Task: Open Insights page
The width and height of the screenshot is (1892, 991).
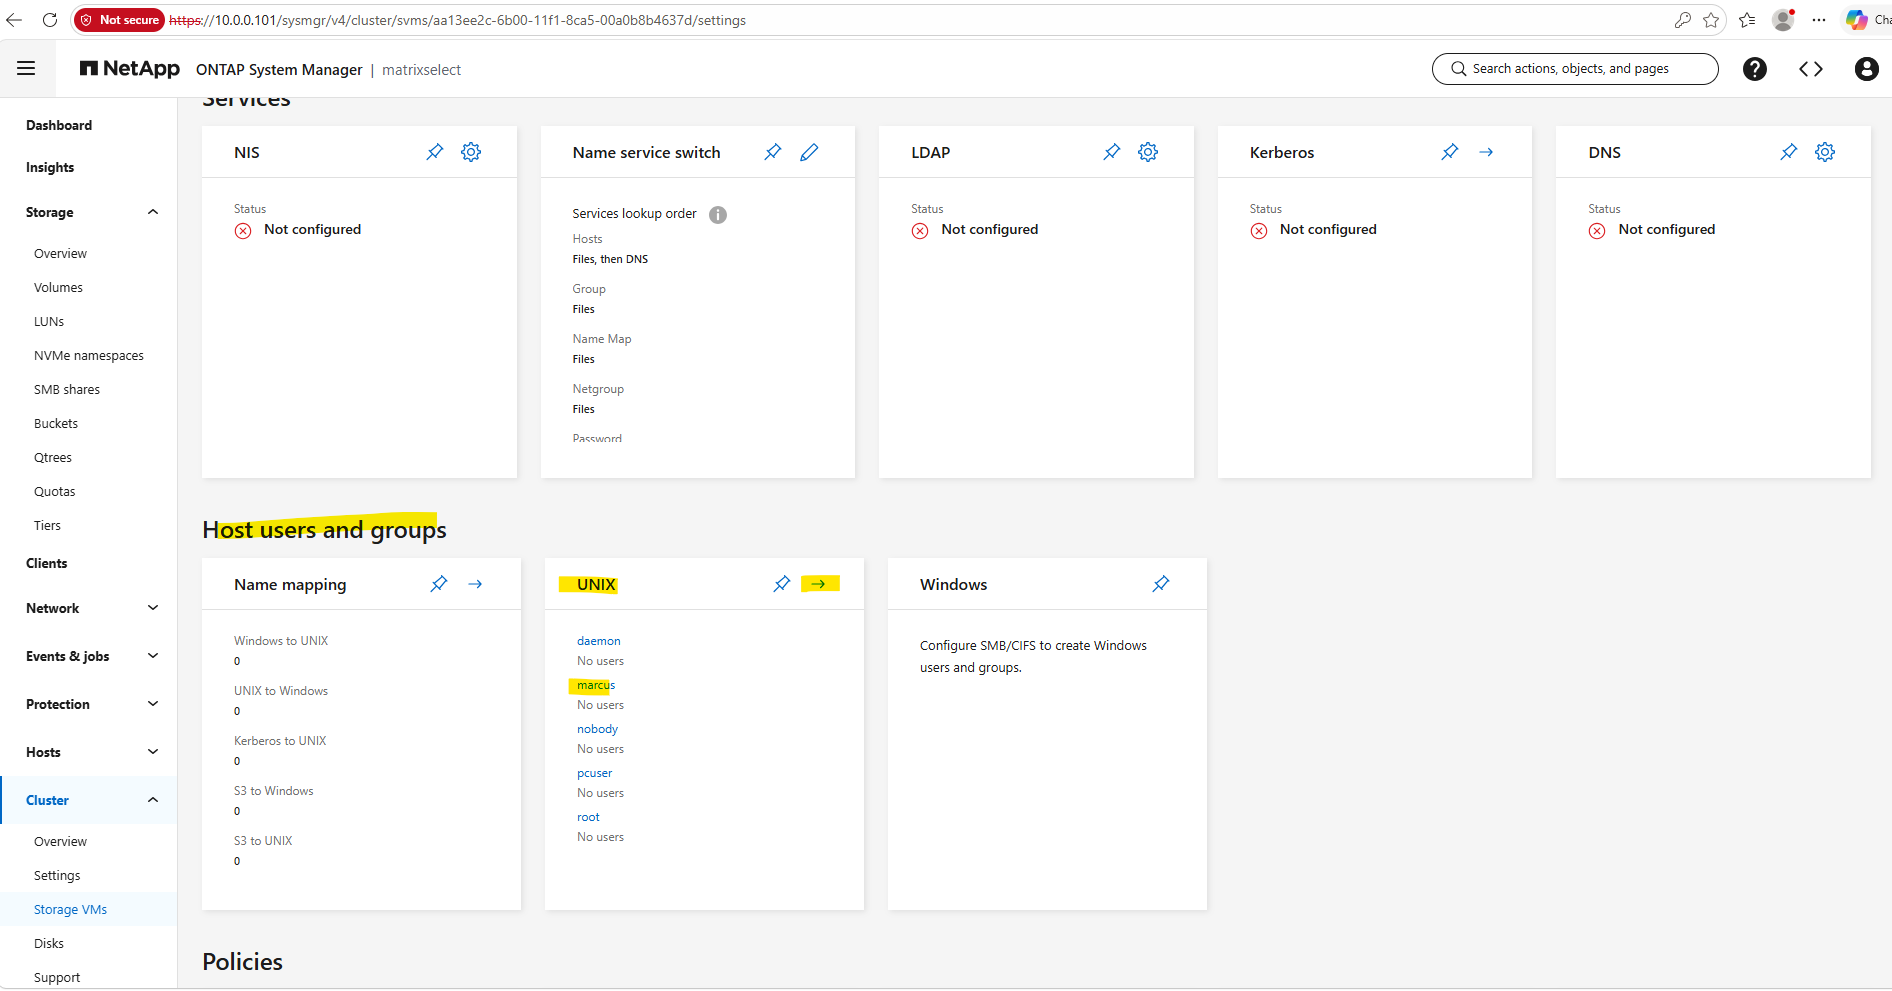Action: click(50, 167)
